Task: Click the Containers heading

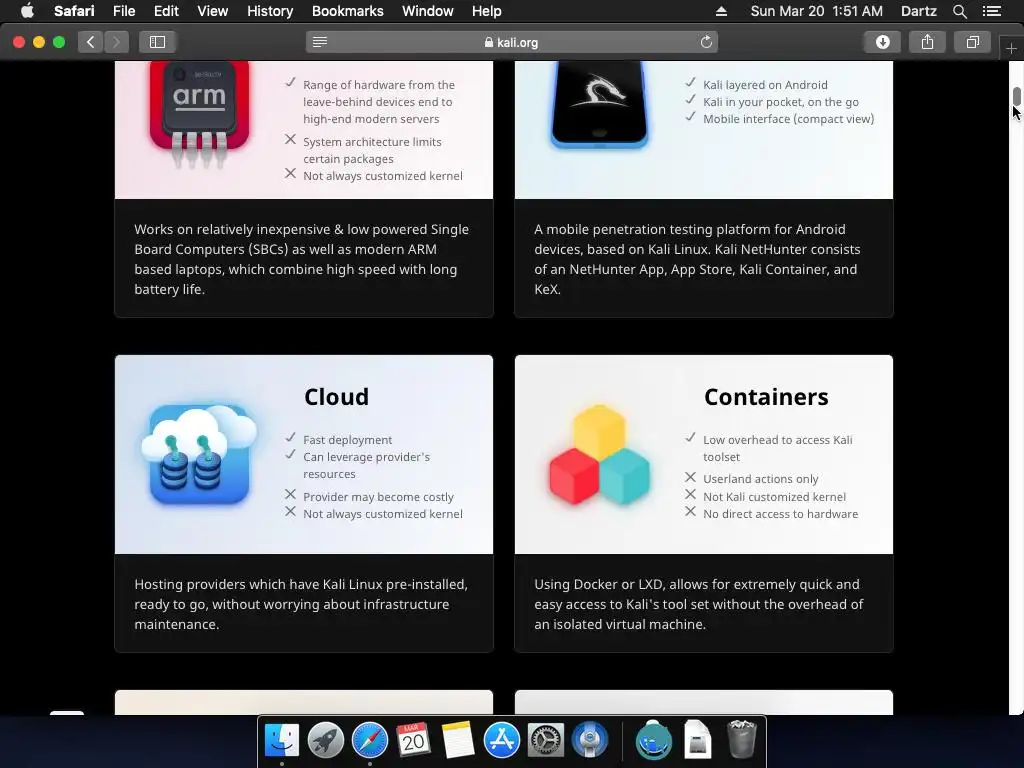Action: (766, 397)
